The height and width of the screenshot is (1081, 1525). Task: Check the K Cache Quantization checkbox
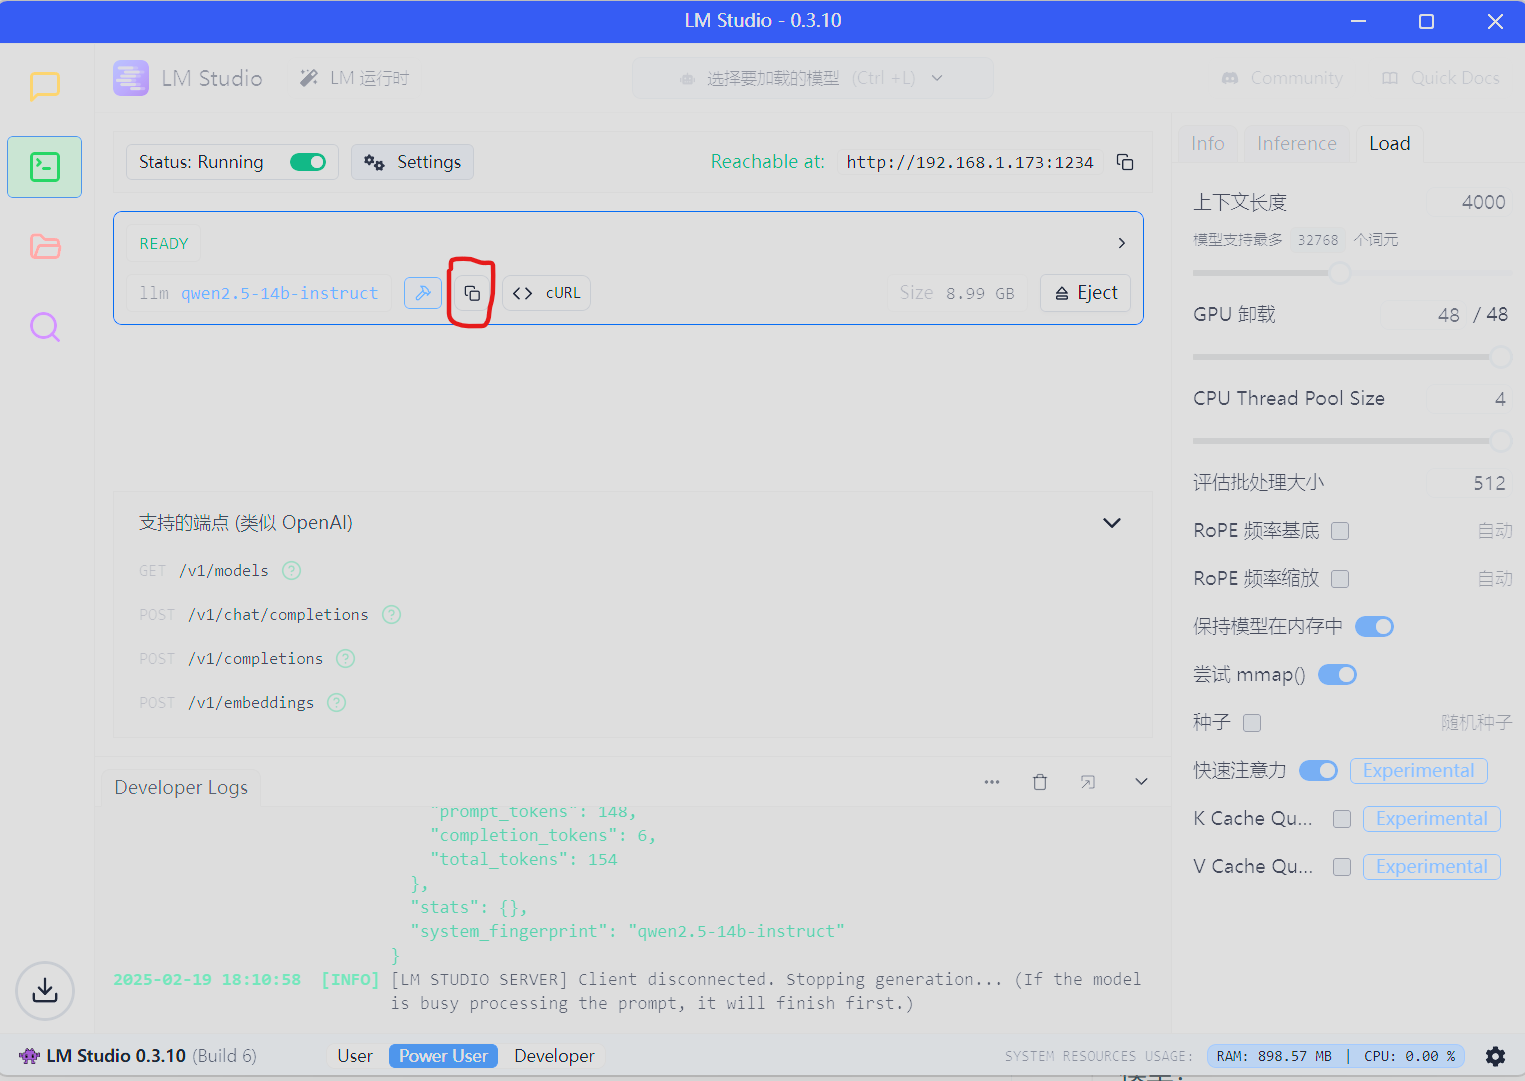(x=1342, y=819)
